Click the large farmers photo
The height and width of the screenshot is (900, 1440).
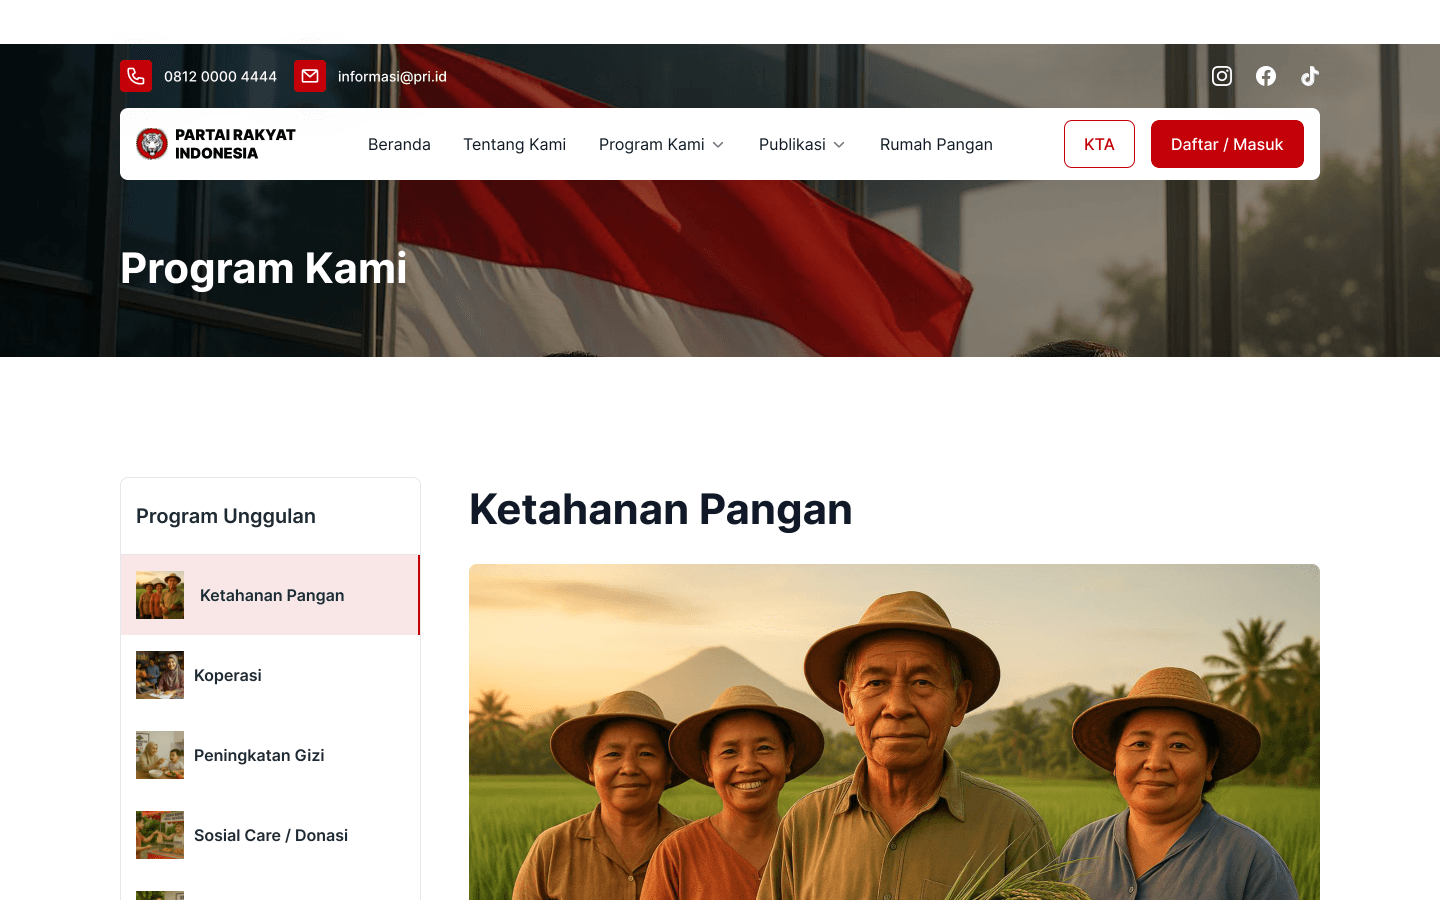[894, 732]
